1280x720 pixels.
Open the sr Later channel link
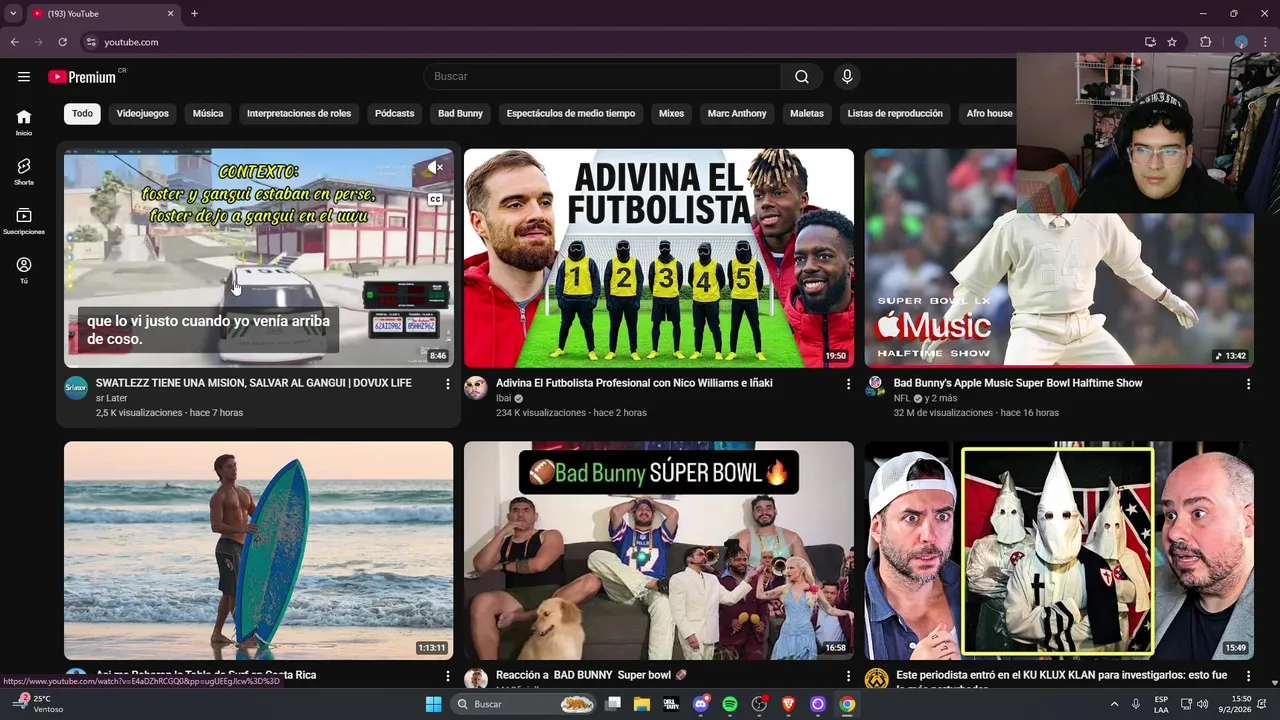click(111, 398)
